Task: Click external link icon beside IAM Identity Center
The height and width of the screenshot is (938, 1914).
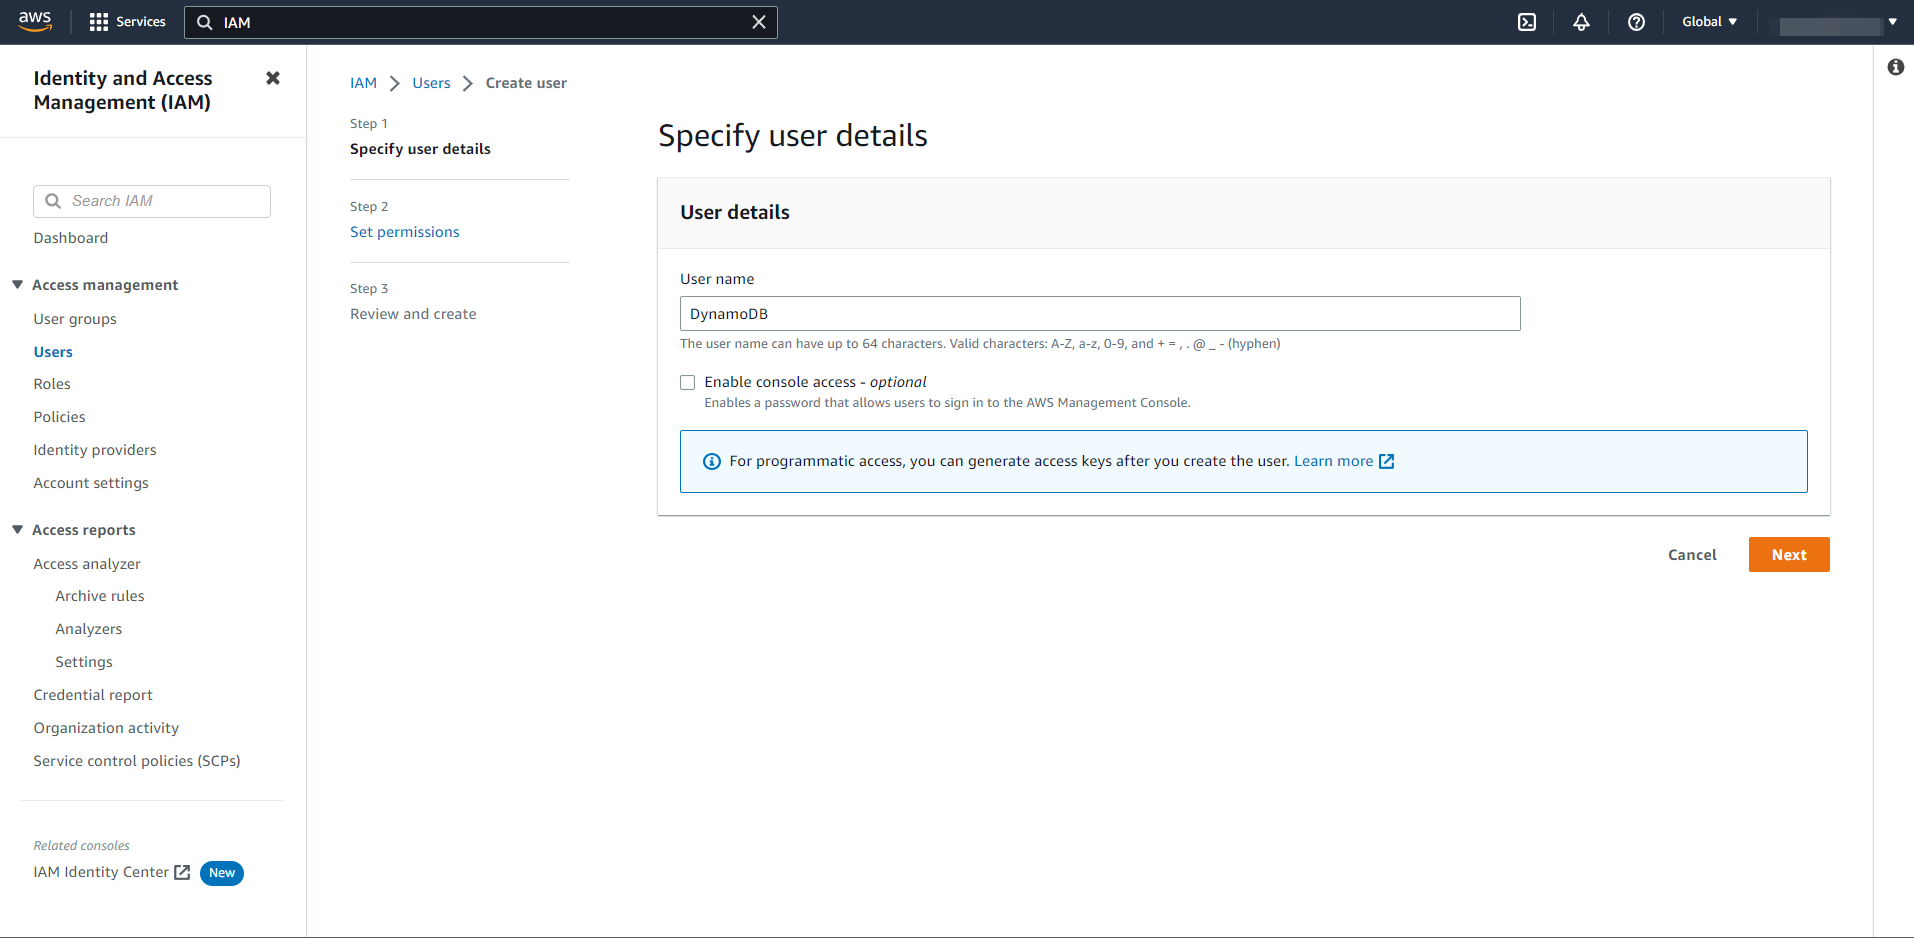Action: click(x=182, y=872)
